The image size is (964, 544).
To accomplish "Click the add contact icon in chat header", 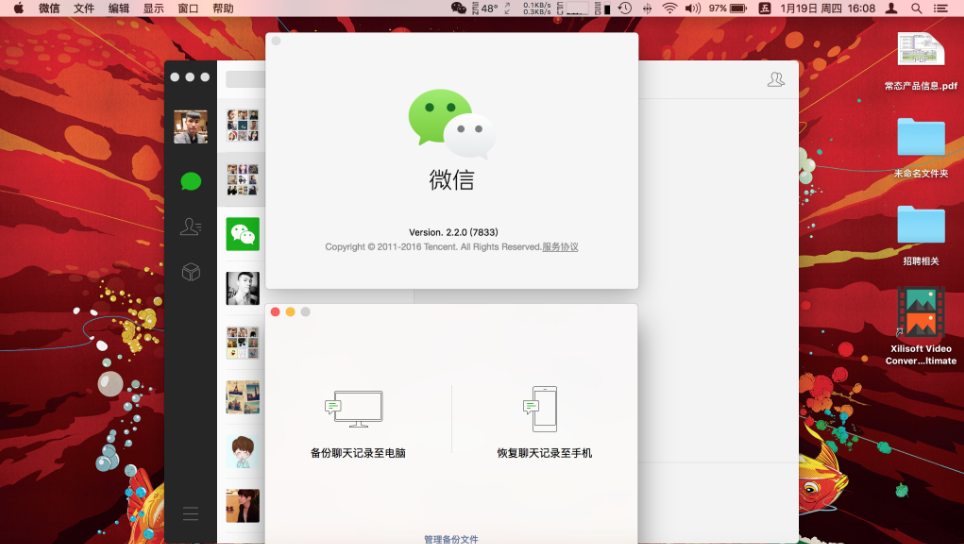I will pos(775,80).
